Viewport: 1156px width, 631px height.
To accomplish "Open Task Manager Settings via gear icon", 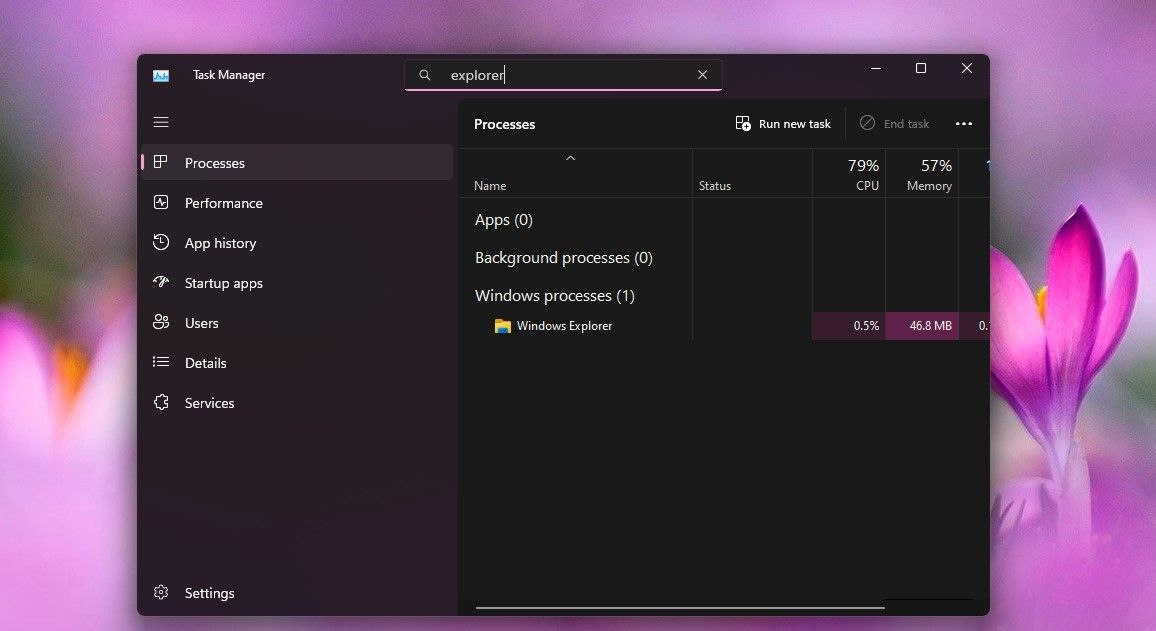I will [161, 592].
